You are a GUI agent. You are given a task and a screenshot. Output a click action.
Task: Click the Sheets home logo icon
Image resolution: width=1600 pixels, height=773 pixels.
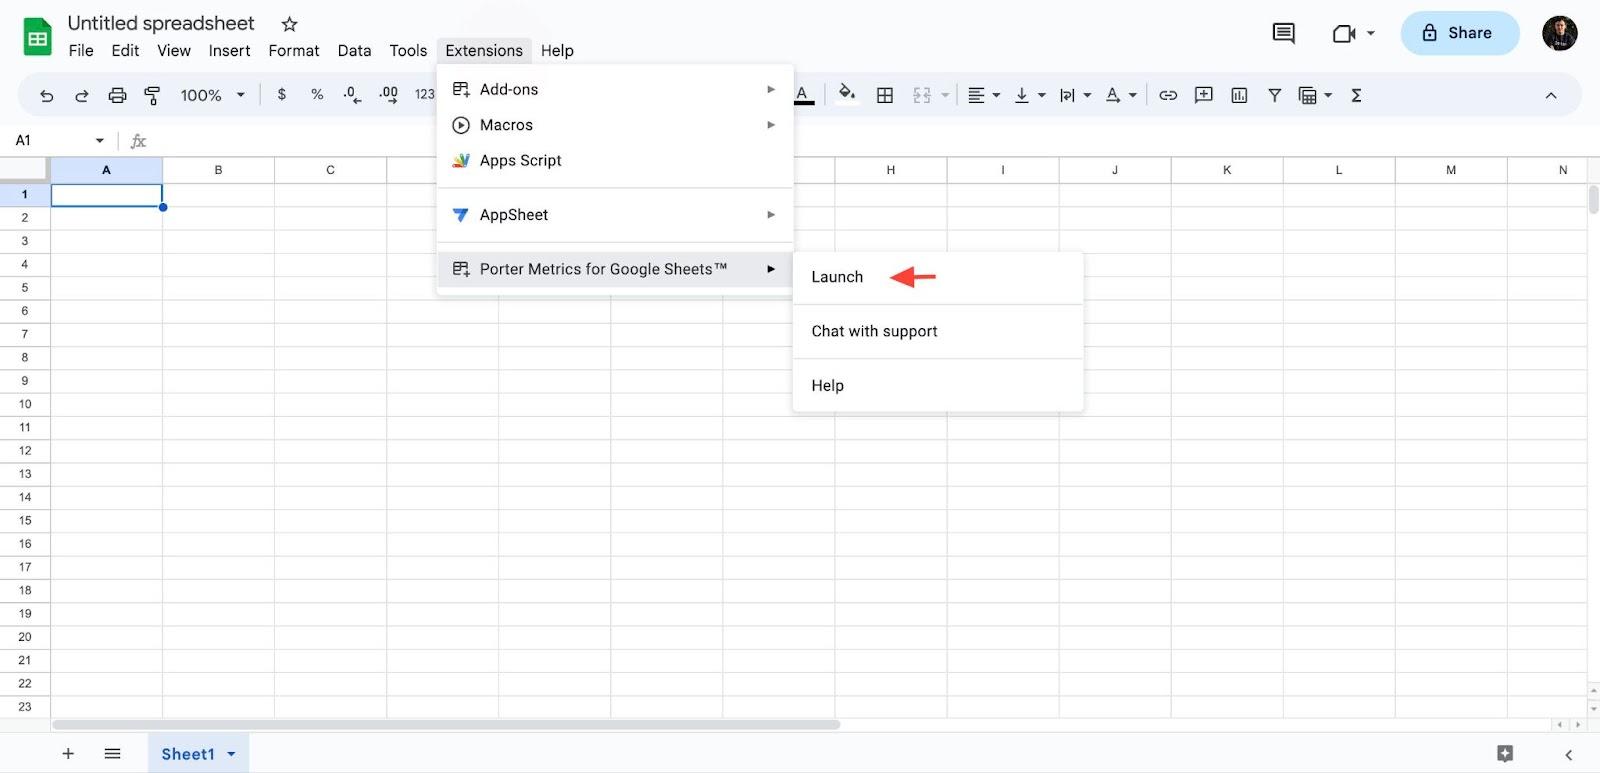pos(37,37)
